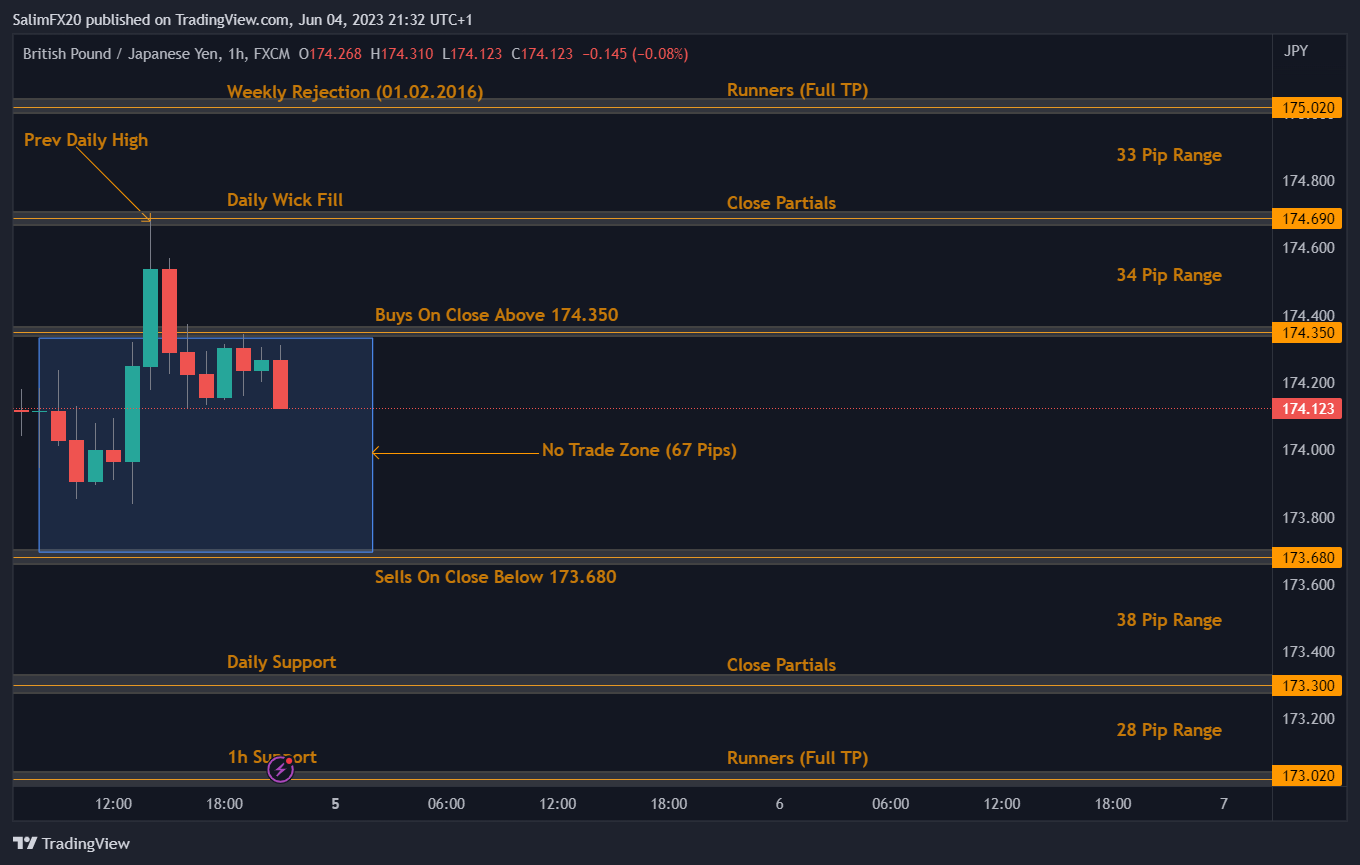This screenshot has width=1360, height=865.
Task: Open the JPY currency selector
Action: 1295,51
